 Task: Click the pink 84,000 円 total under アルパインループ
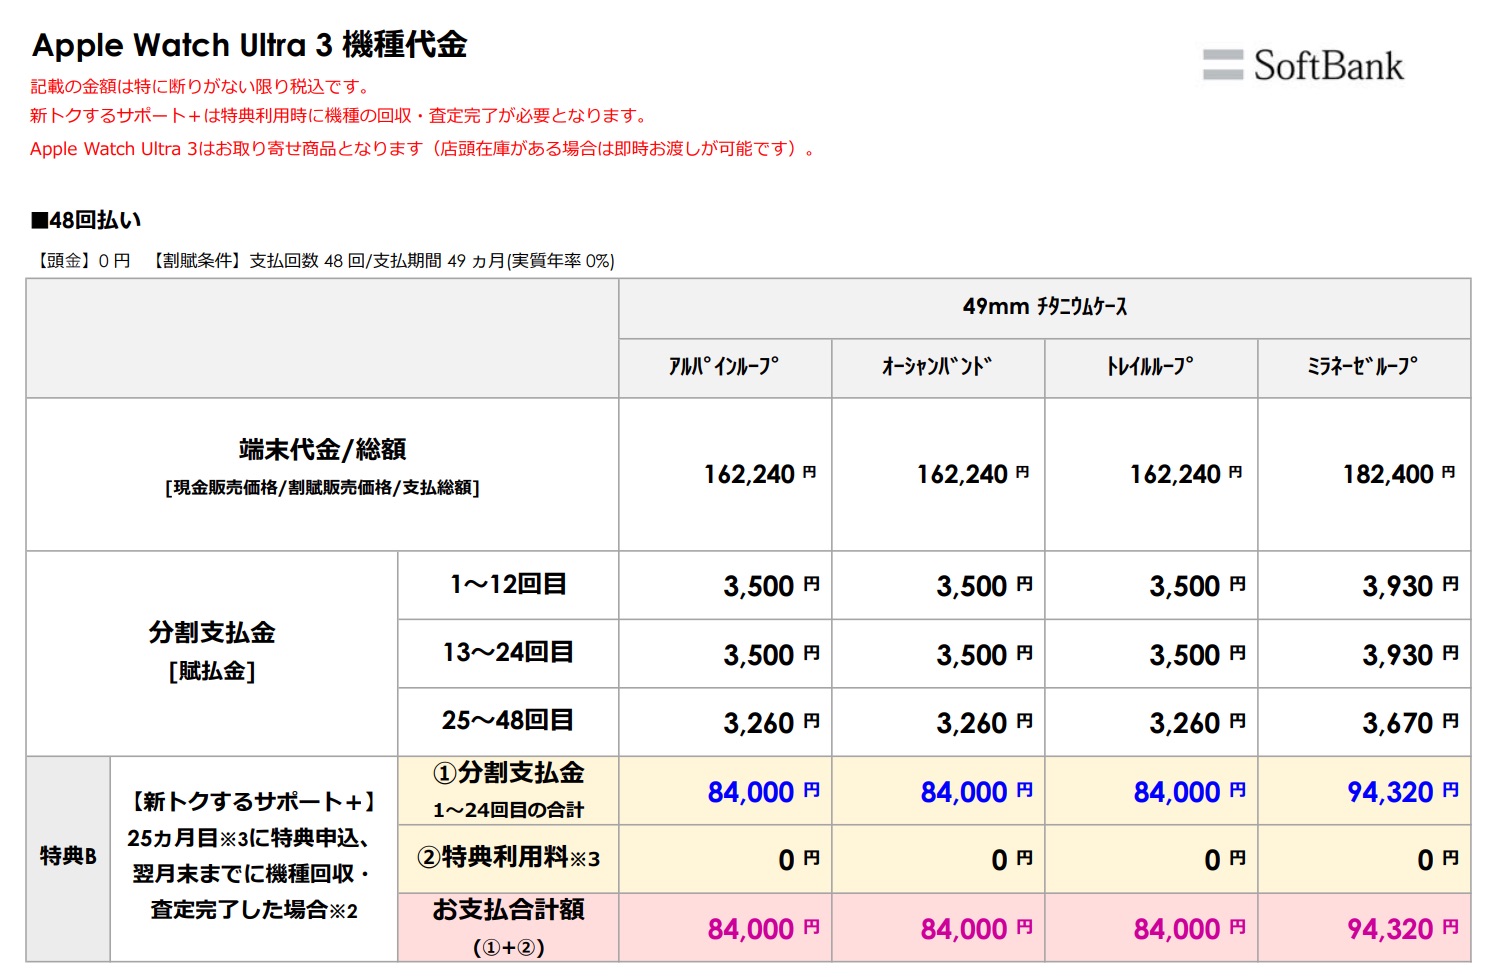tap(764, 930)
